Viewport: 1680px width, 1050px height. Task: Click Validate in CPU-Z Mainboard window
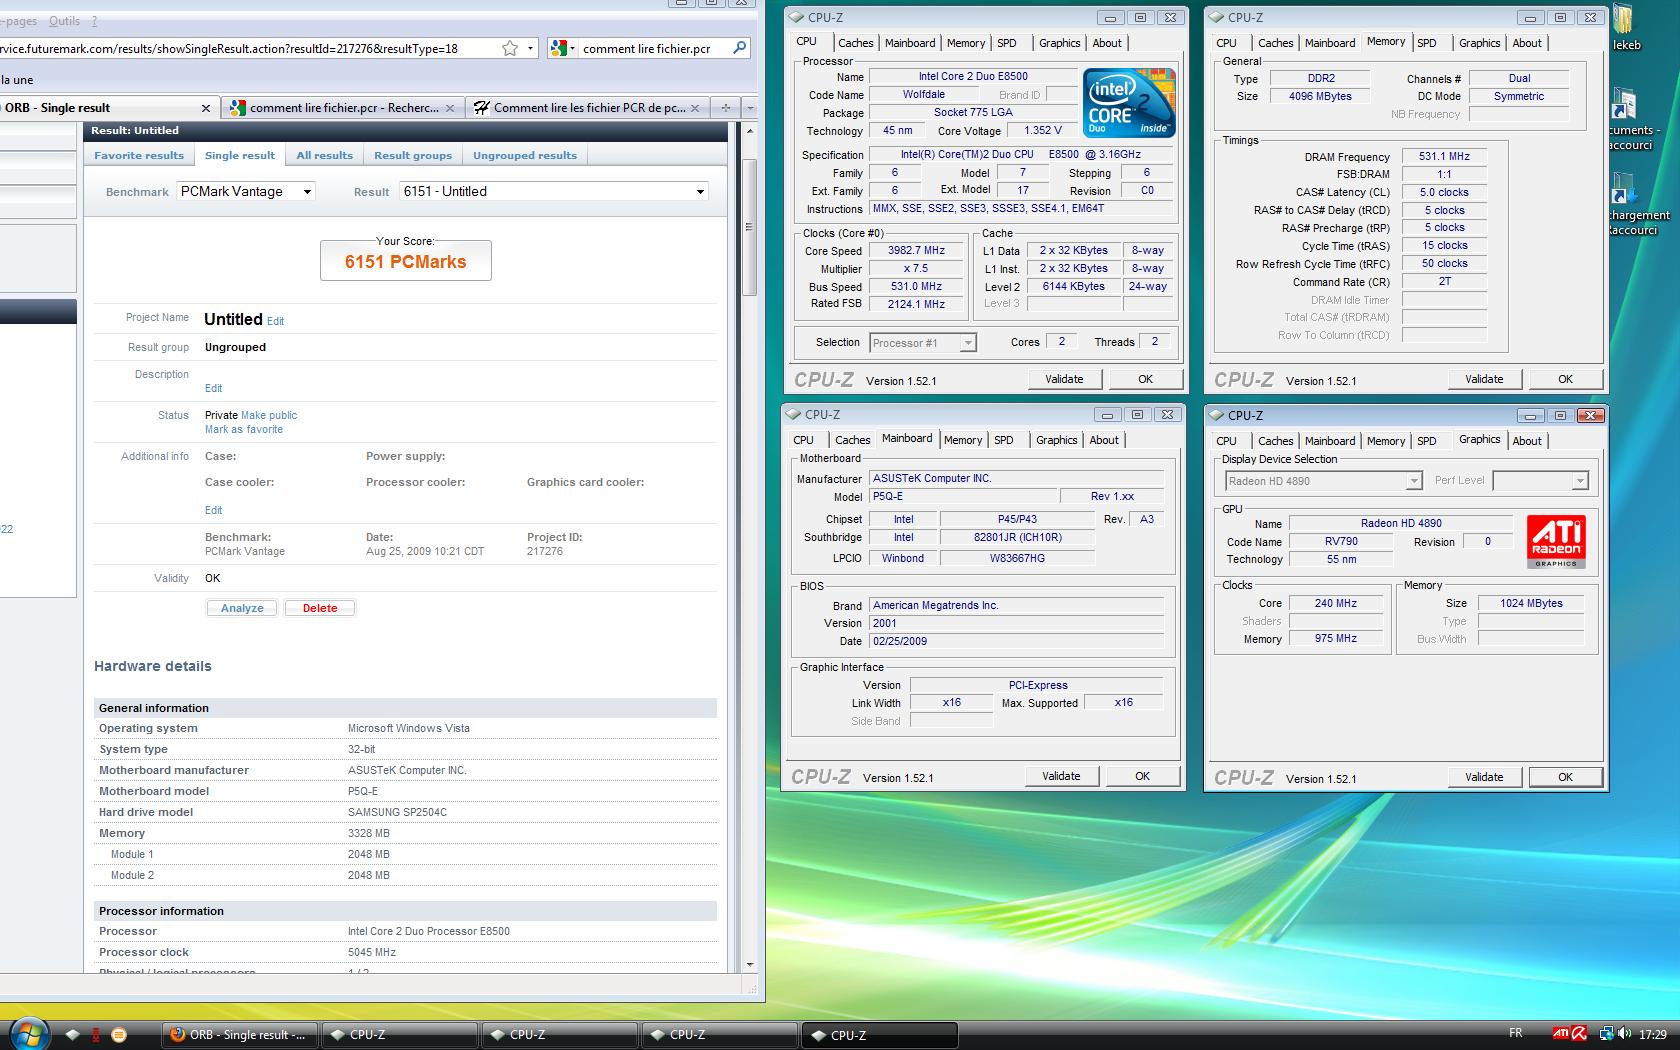pos(1061,776)
